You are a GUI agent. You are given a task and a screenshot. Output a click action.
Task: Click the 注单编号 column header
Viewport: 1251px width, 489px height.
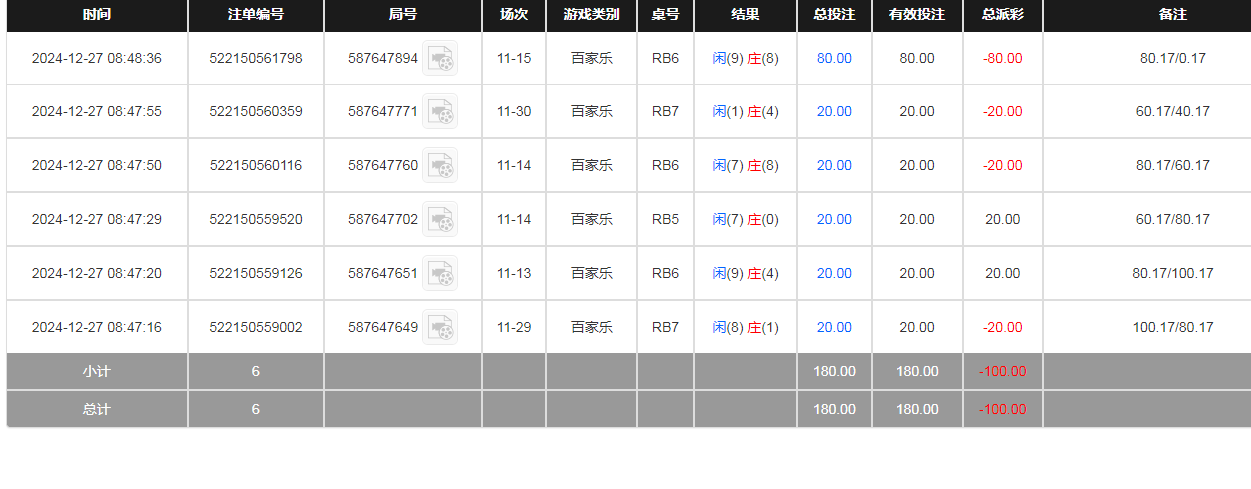(256, 15)
